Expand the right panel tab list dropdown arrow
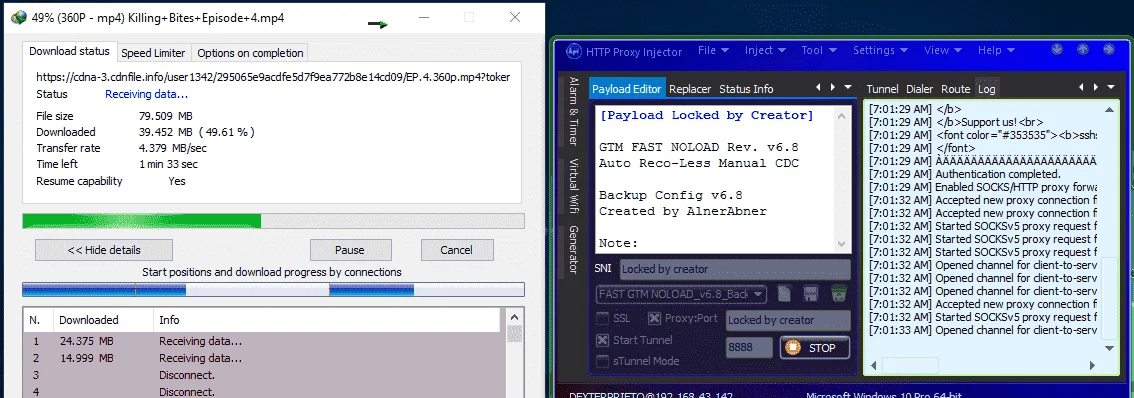 click(1111, 88)
